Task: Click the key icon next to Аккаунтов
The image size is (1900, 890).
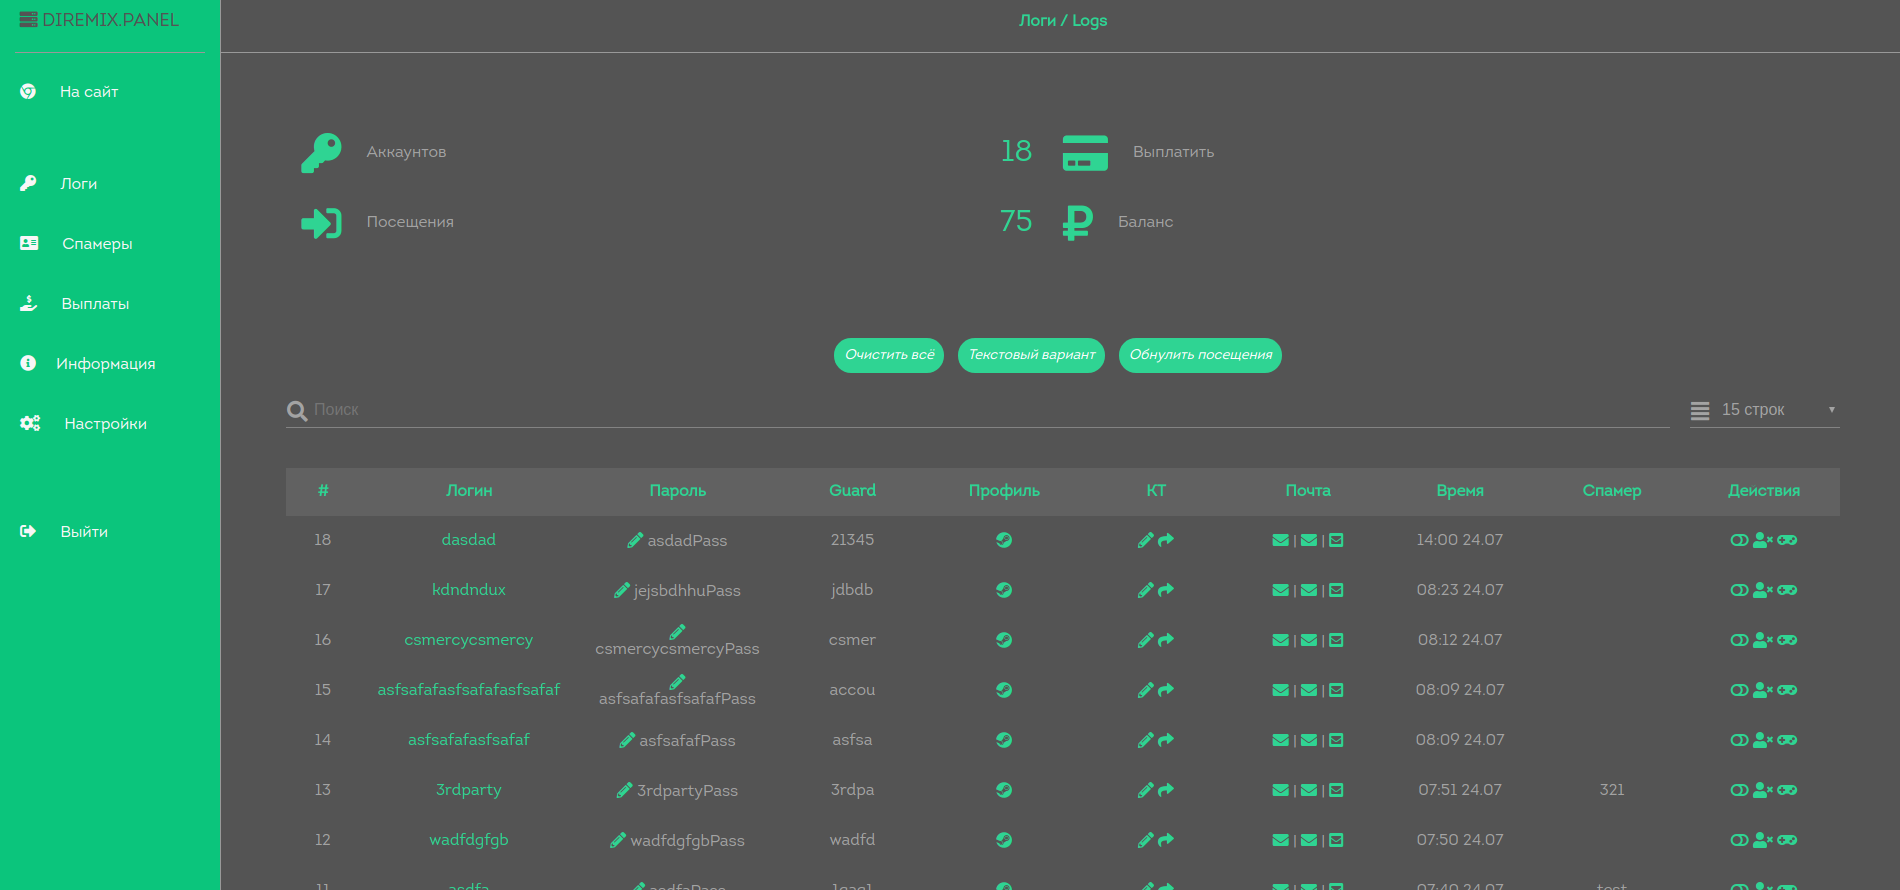Action: coord(321,153)
